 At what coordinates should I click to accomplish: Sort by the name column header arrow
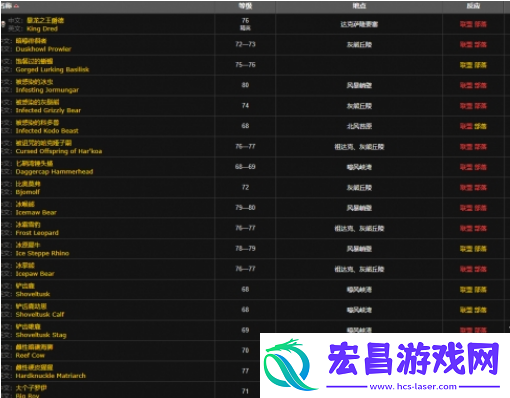pyautogui.click(x=16, y=6)
